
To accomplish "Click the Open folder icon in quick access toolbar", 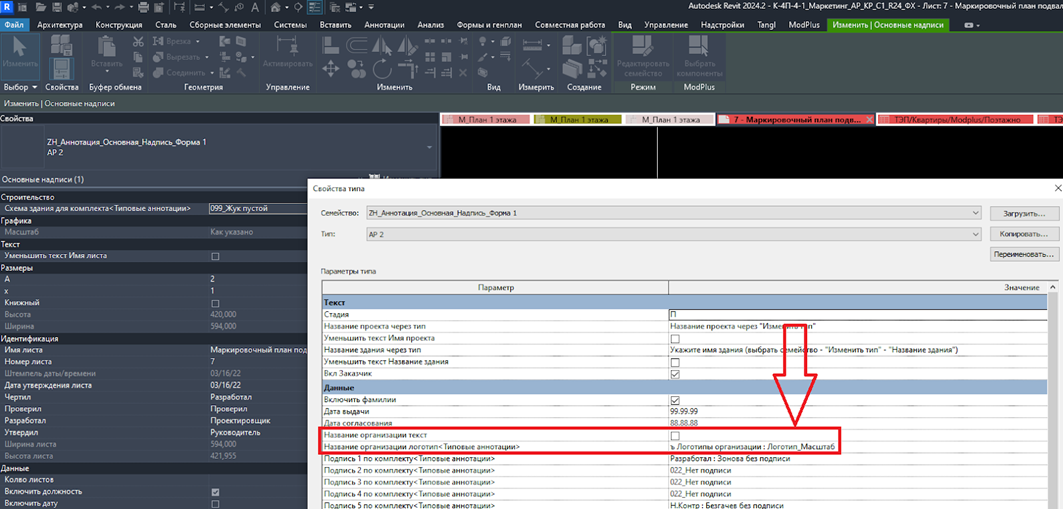I will pos(42,8).
